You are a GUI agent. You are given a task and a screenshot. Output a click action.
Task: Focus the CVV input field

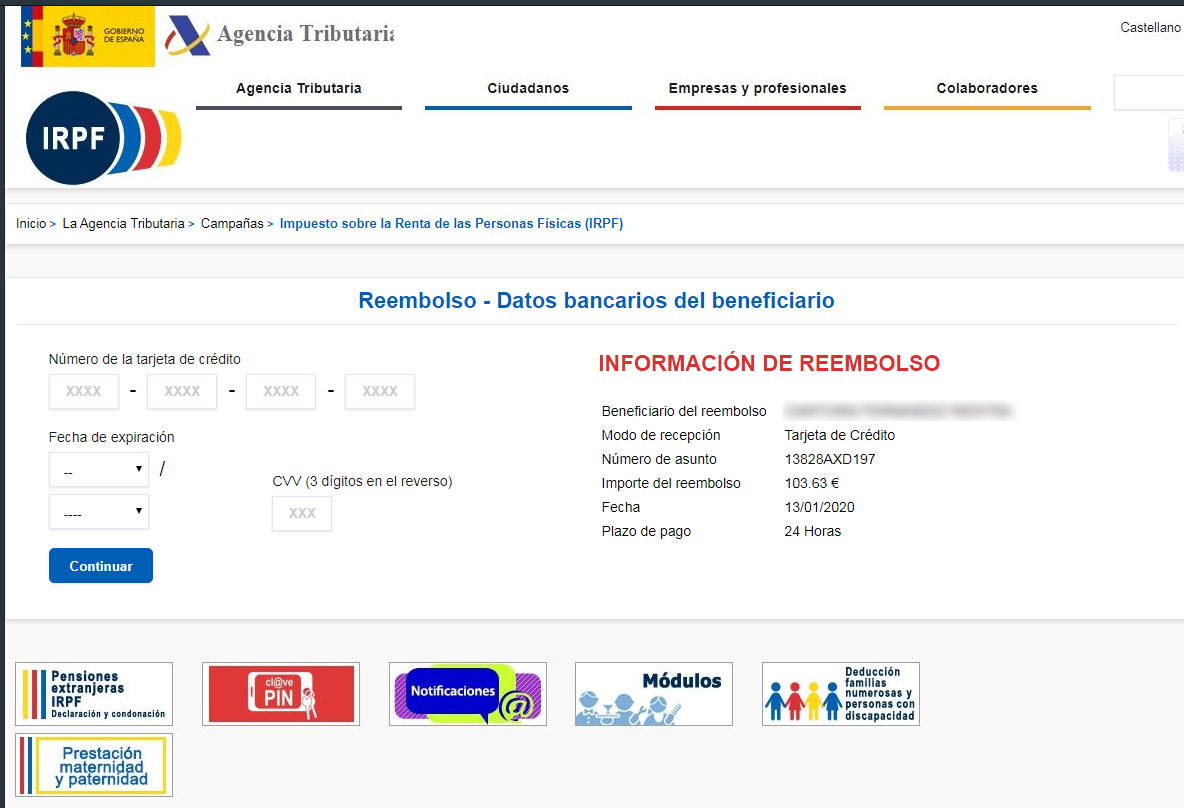(x=302, y=513)
